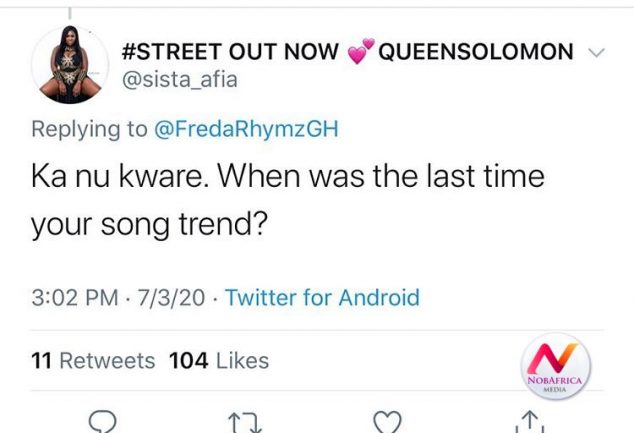This screenshot has height=433, width=634.
Task: Click the "your song trend?" text line
Action: pos(148,226)
